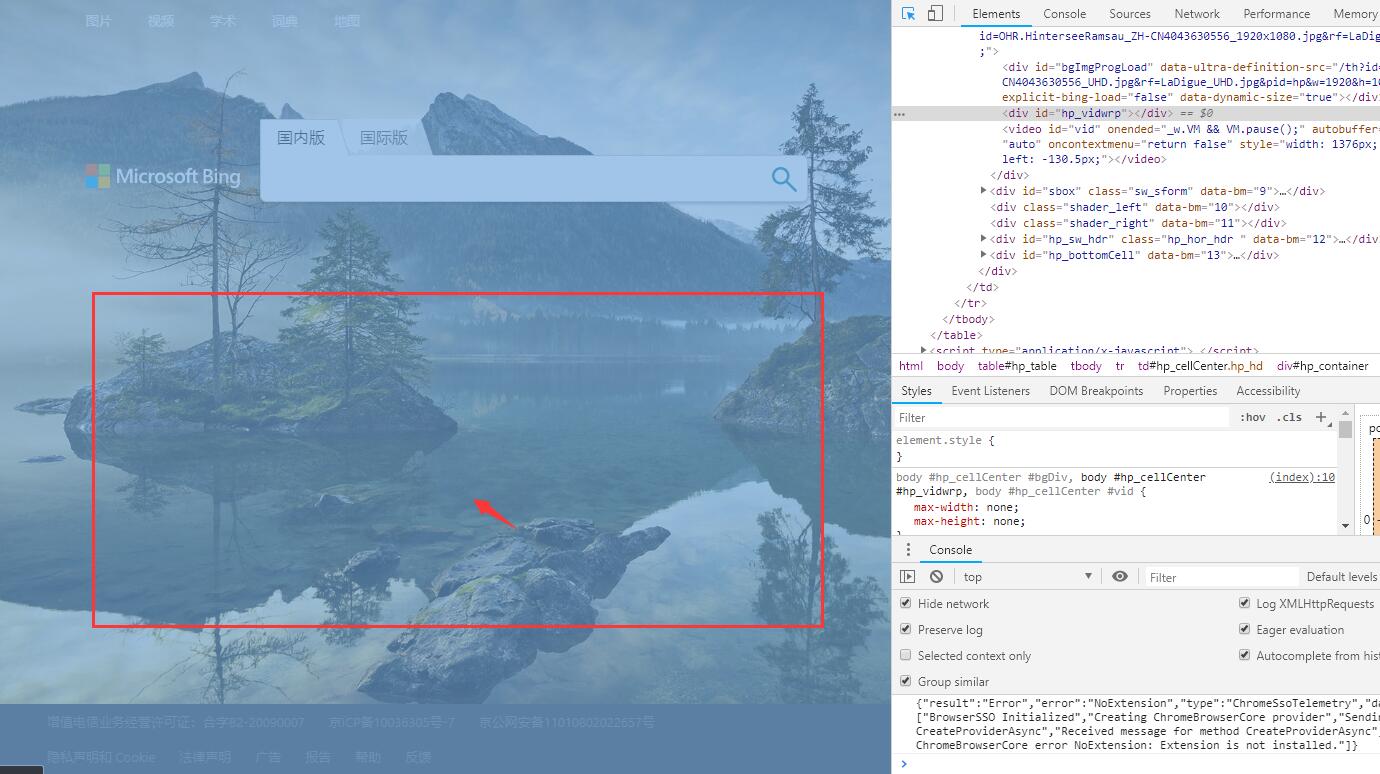Click the Bing search magnifier icon

[x=784, y=179]
